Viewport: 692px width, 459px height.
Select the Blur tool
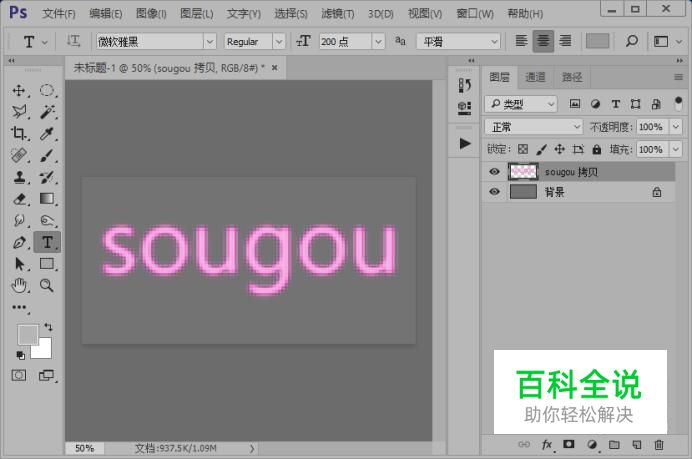tap(19, 220)
